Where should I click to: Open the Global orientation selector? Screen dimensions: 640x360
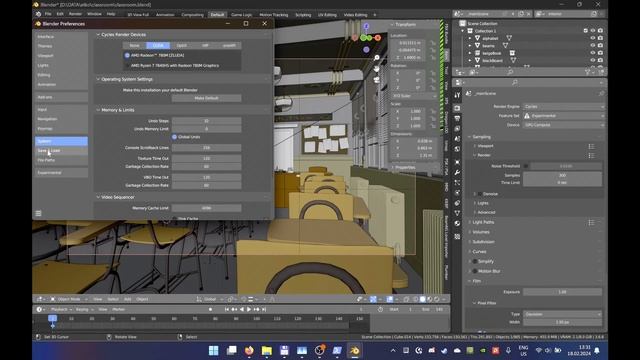pos(209,299)
